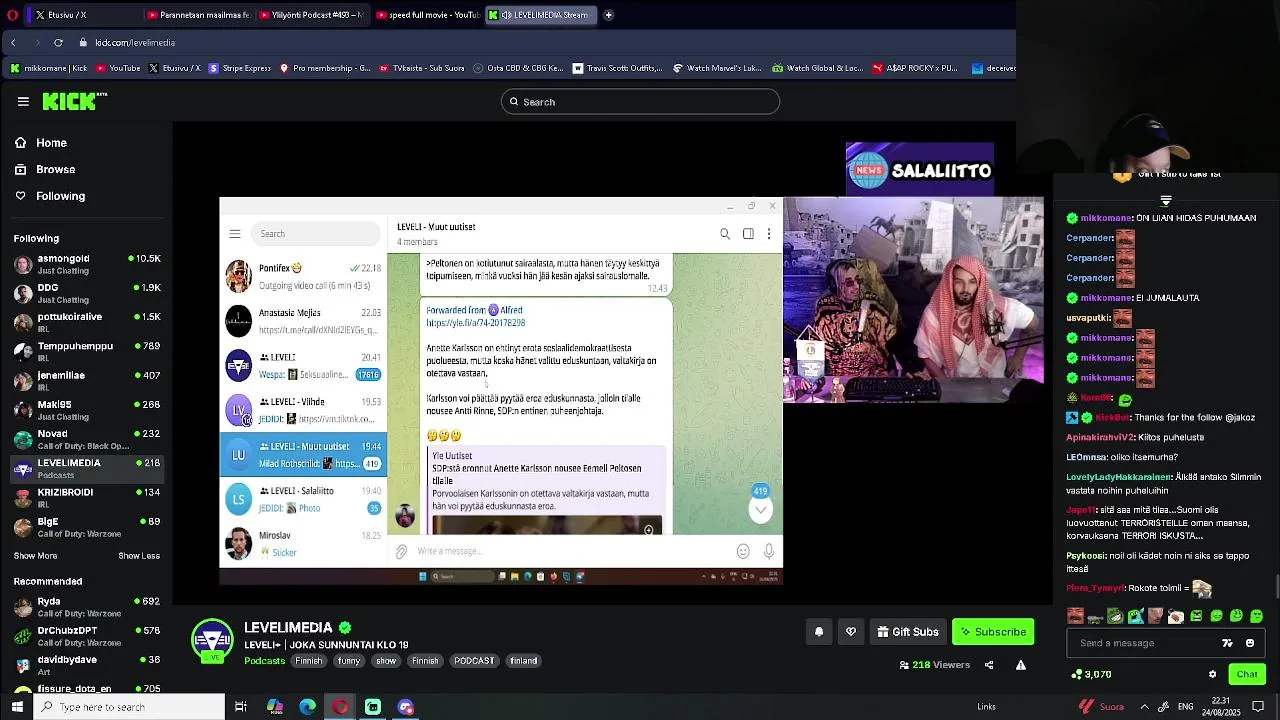Viewport: 1280px width, 720px height.
Task: Jump to bottom with Telegram down arrow
Action: tap(760, 510)
